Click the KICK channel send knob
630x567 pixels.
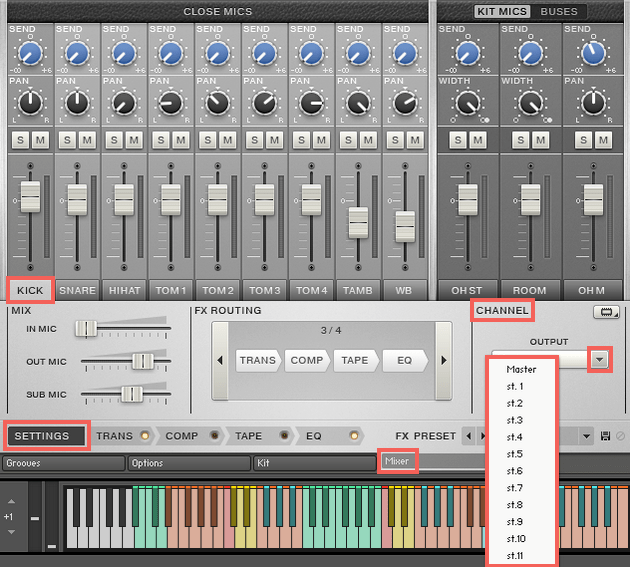(x=30, y=53)
